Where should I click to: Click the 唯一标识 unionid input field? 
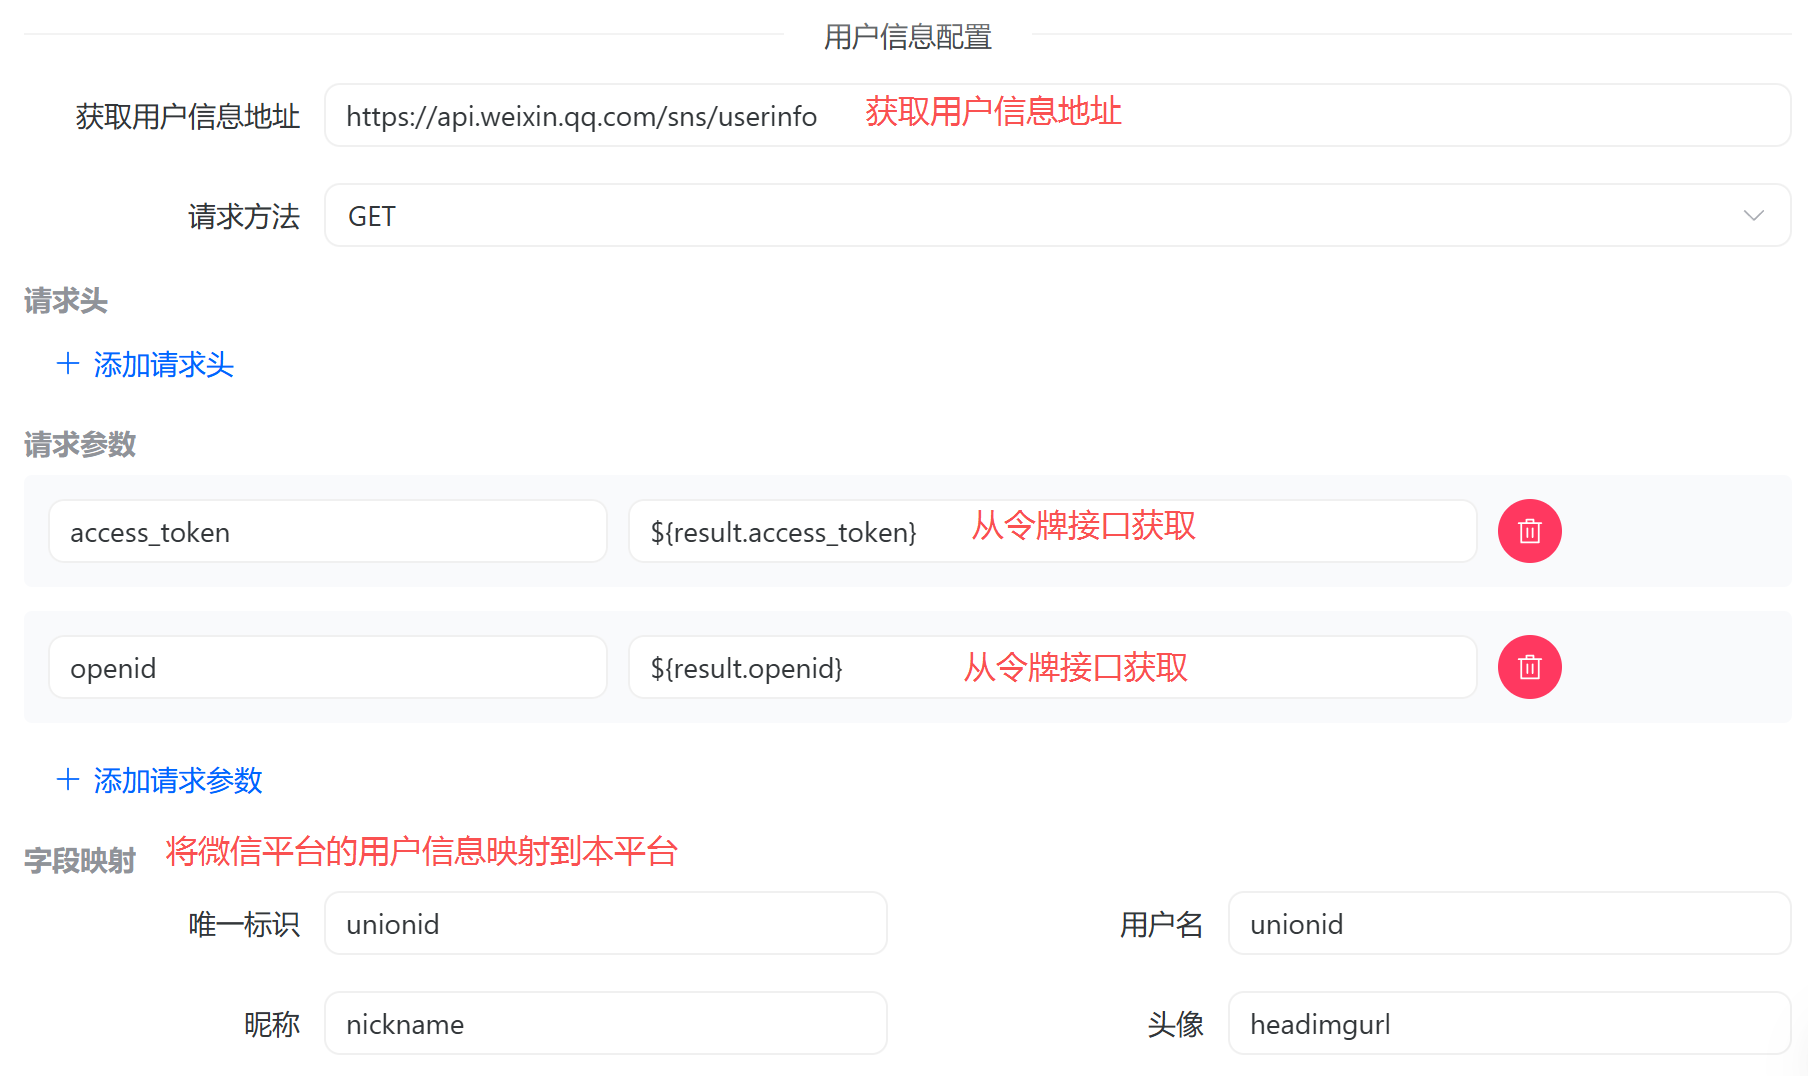(605, 924)
